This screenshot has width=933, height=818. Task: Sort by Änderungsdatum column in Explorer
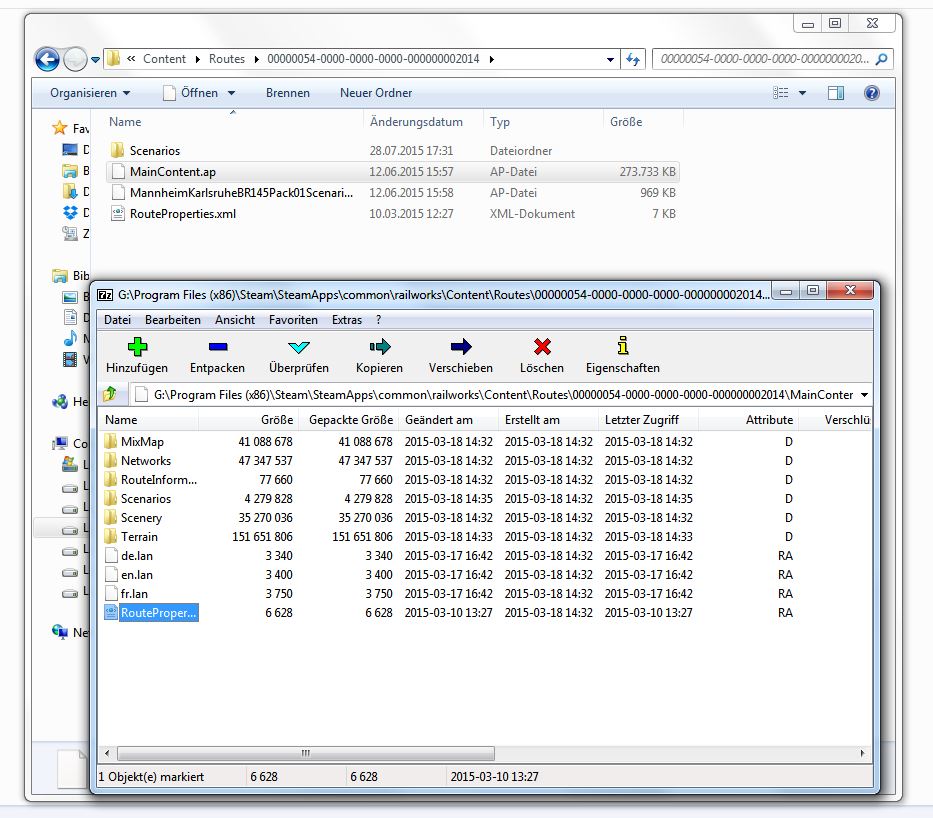click(423, 121)
